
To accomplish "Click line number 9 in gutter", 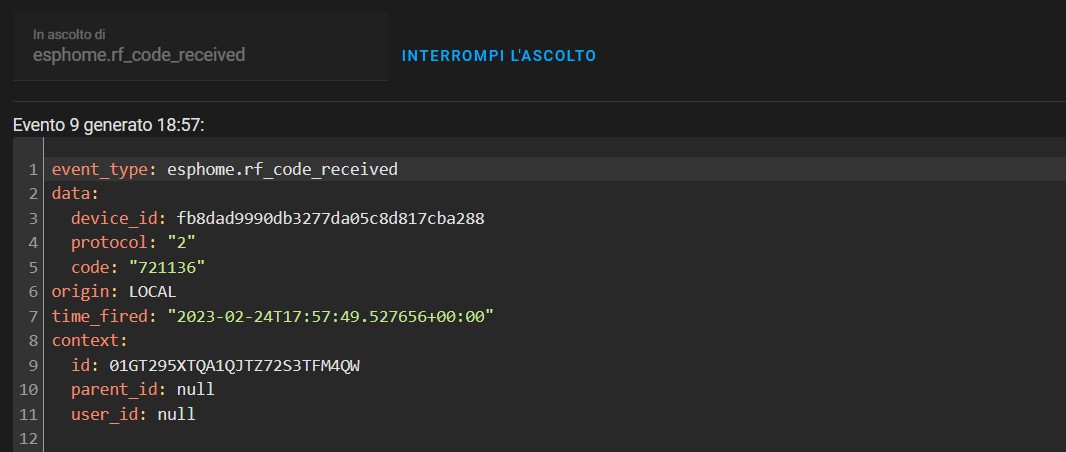I will click(x=33, y=366).
